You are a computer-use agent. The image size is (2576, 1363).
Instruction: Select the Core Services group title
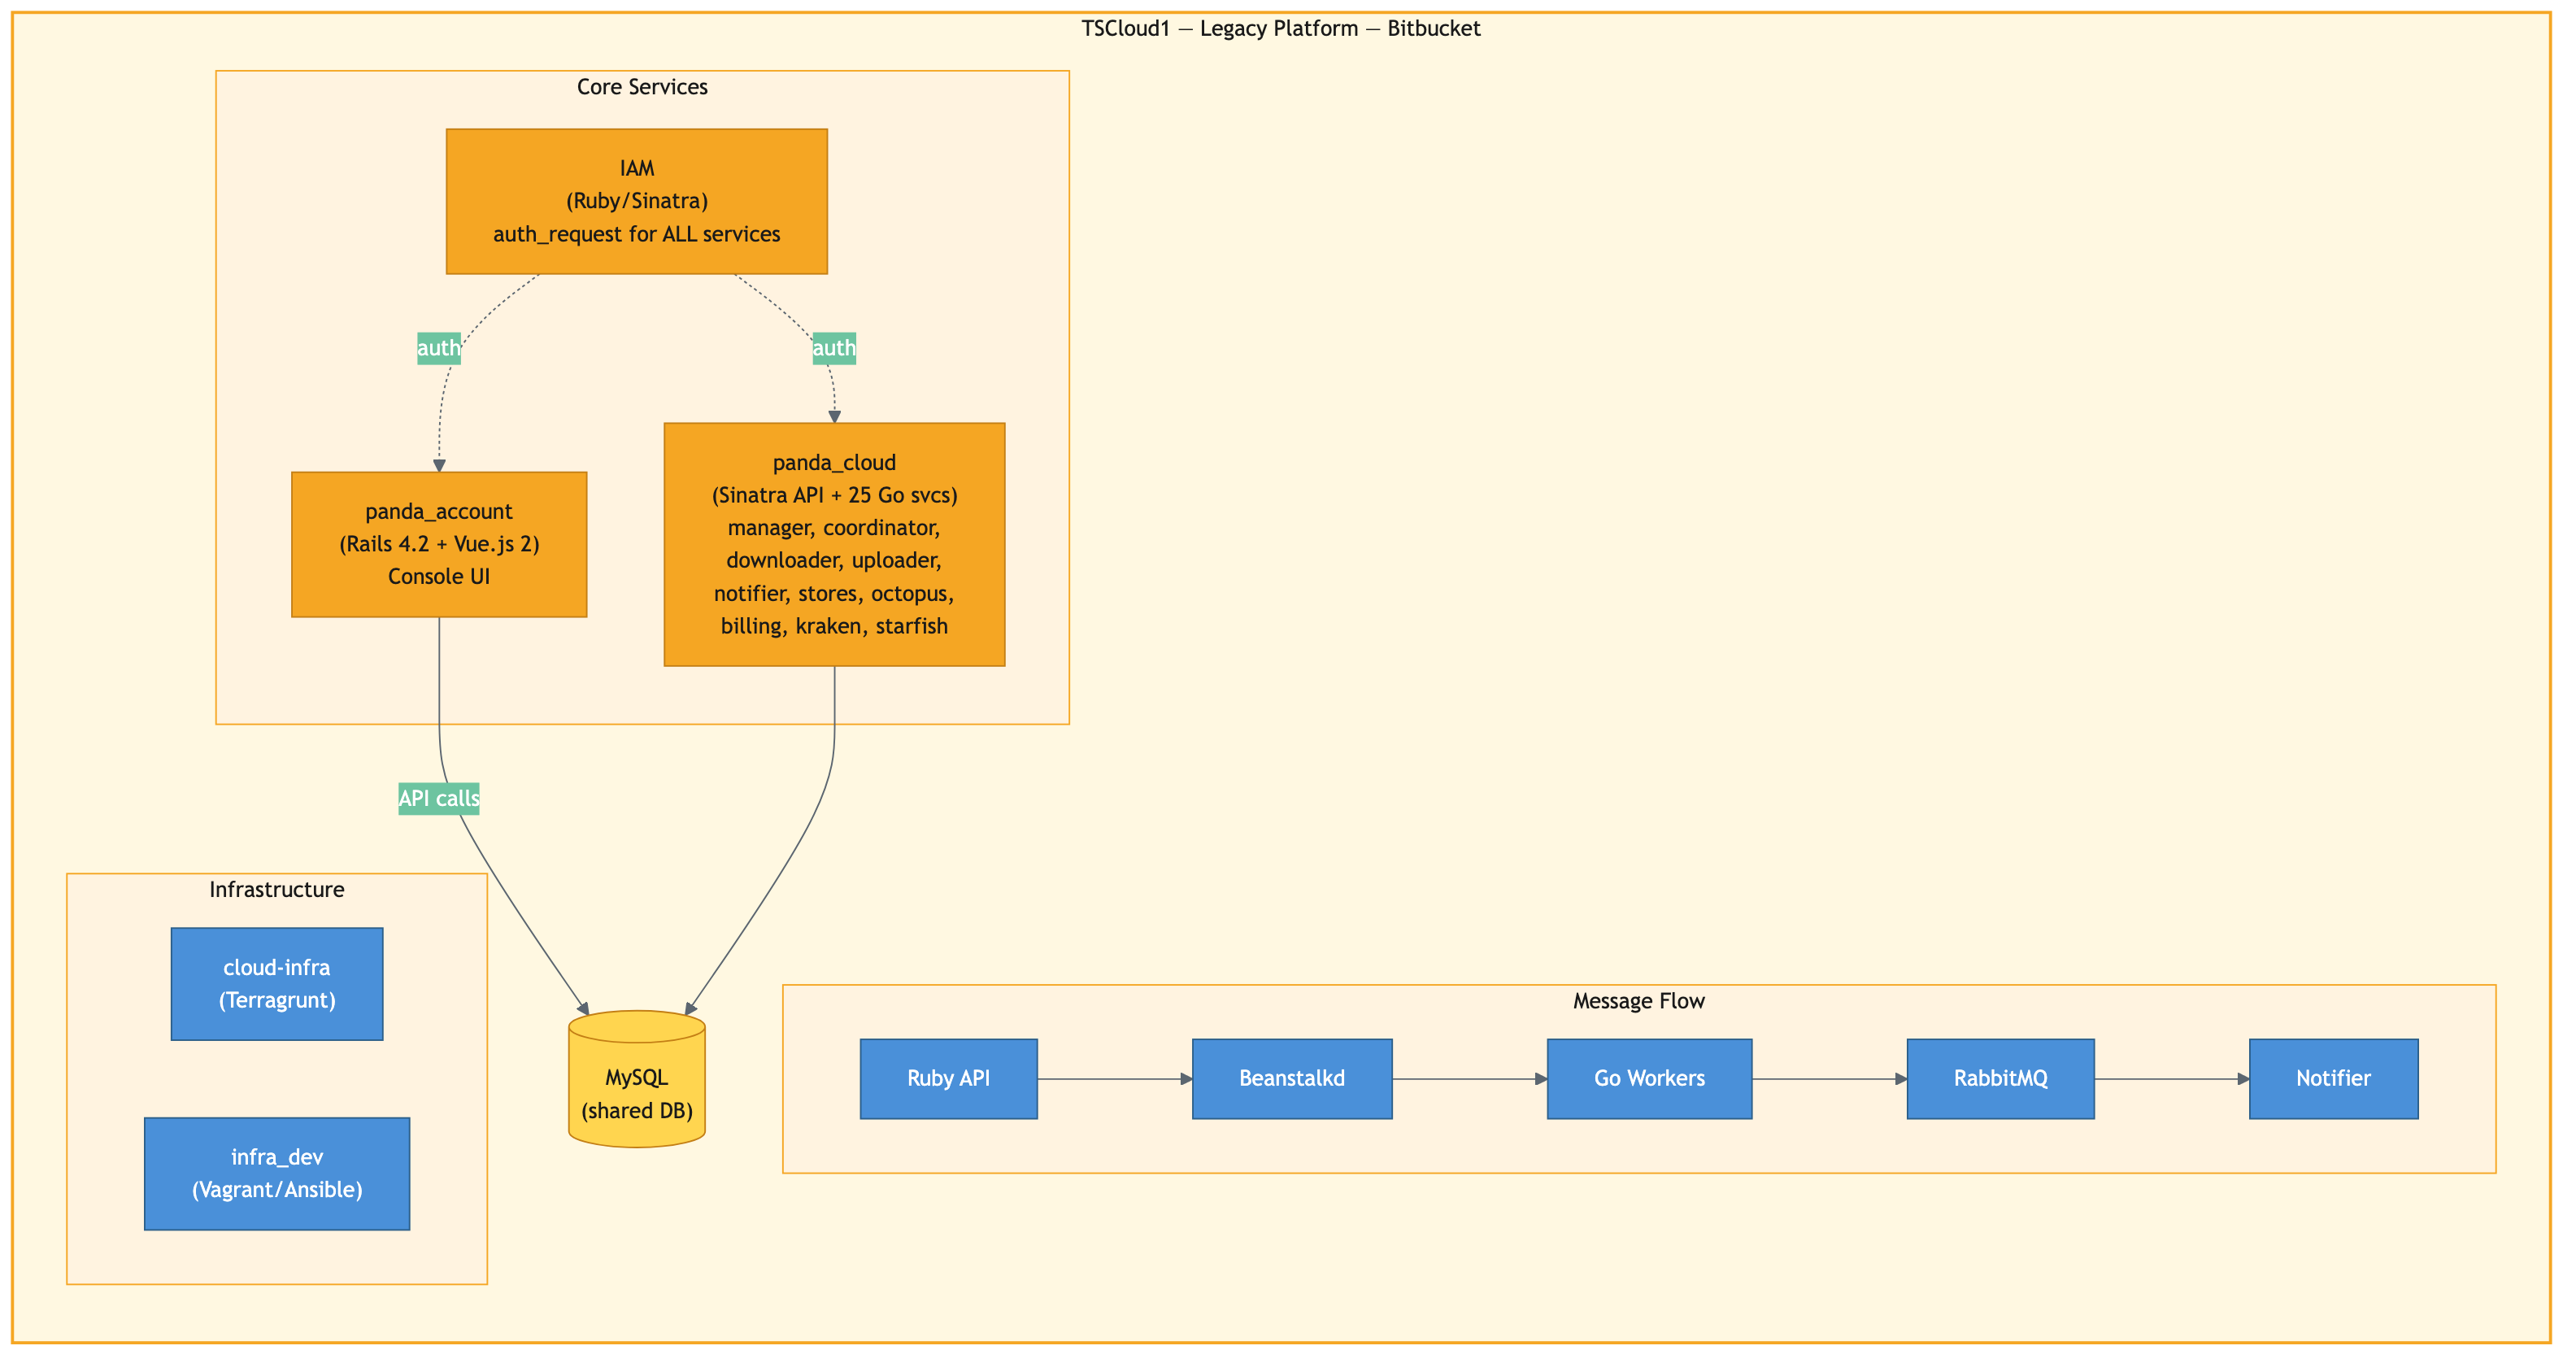(x=641, y=87)
